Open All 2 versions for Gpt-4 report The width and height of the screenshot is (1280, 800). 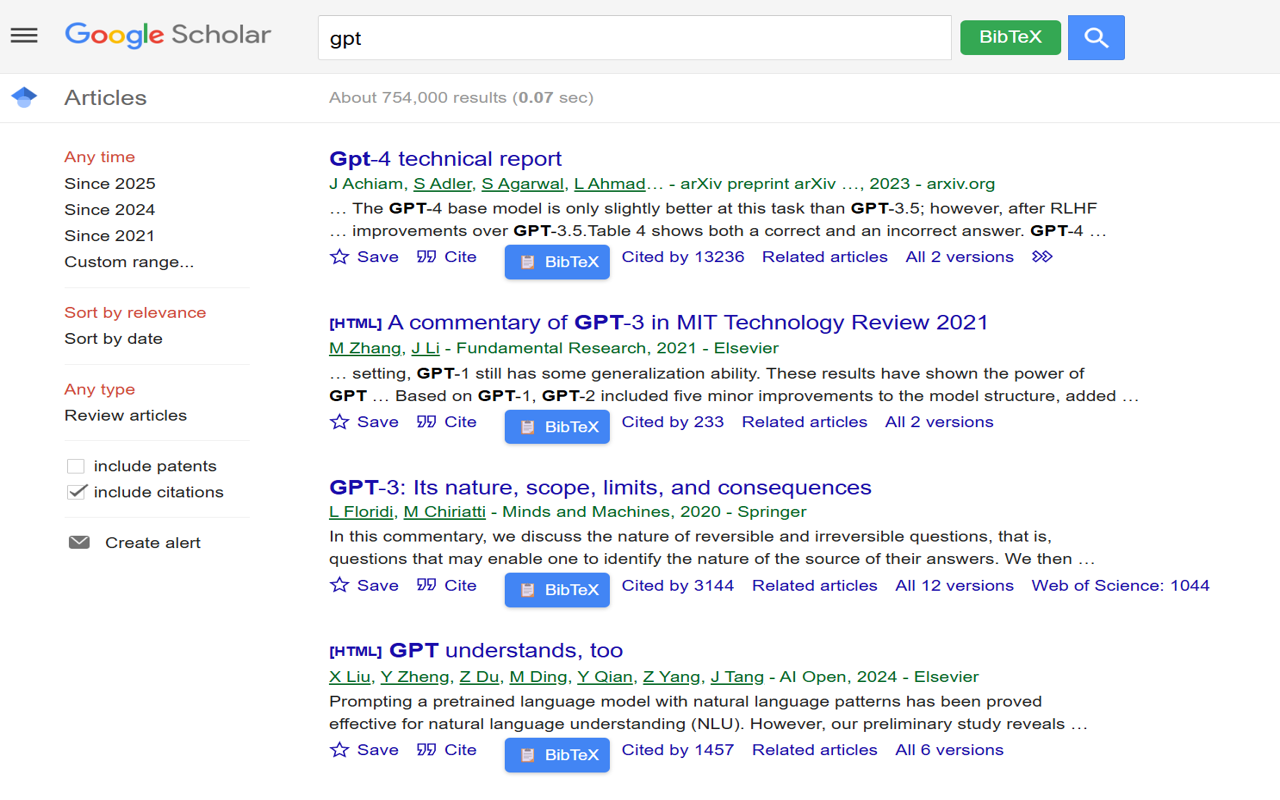[960, 257]
